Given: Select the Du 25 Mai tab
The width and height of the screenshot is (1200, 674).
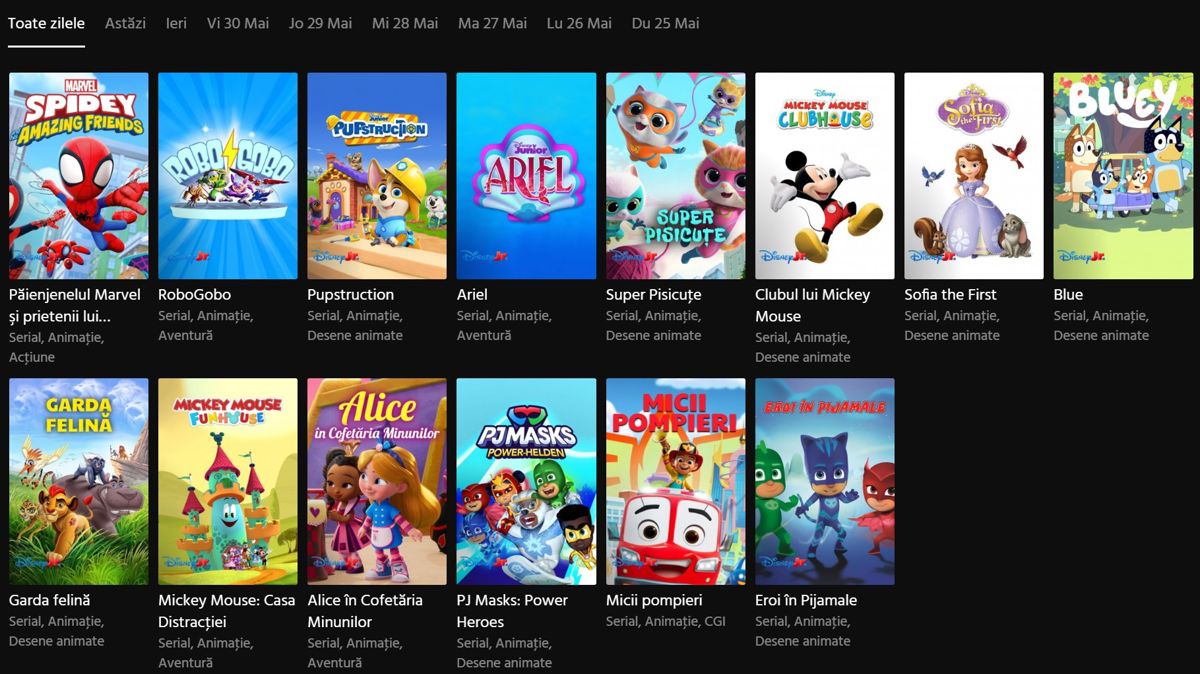Looking at the screenshot, I should coord(665,23).
